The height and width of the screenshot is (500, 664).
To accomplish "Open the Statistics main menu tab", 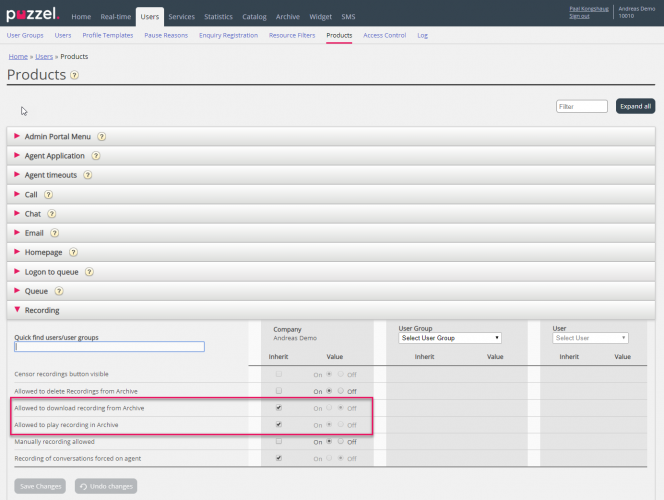I will [x=218, y=17].
